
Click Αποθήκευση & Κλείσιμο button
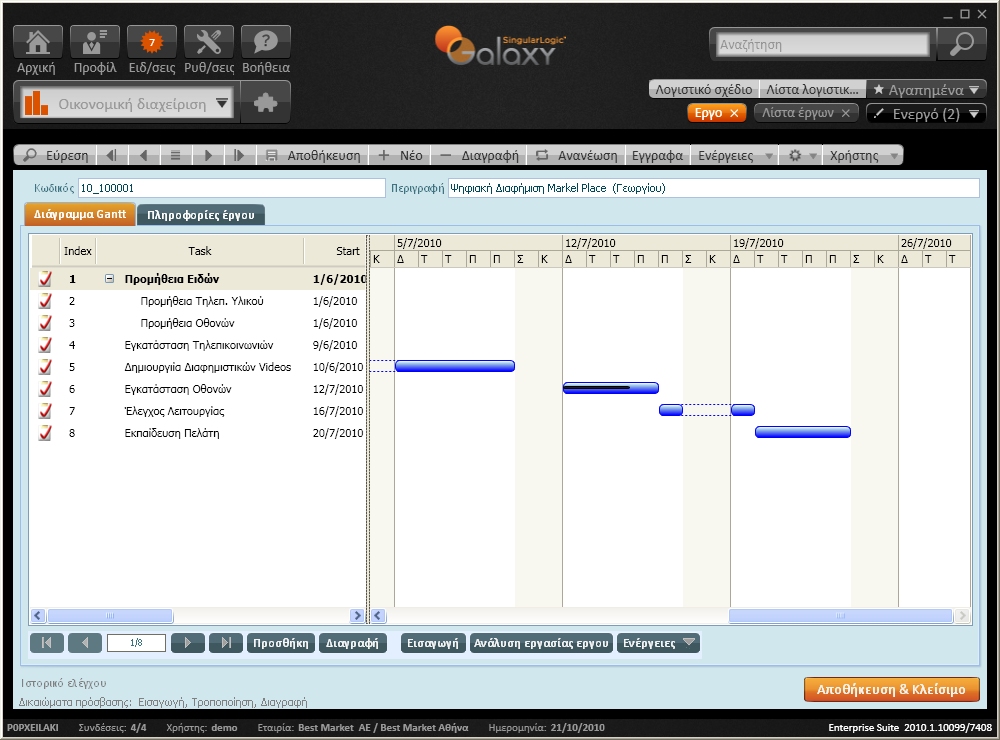(891, 690)
